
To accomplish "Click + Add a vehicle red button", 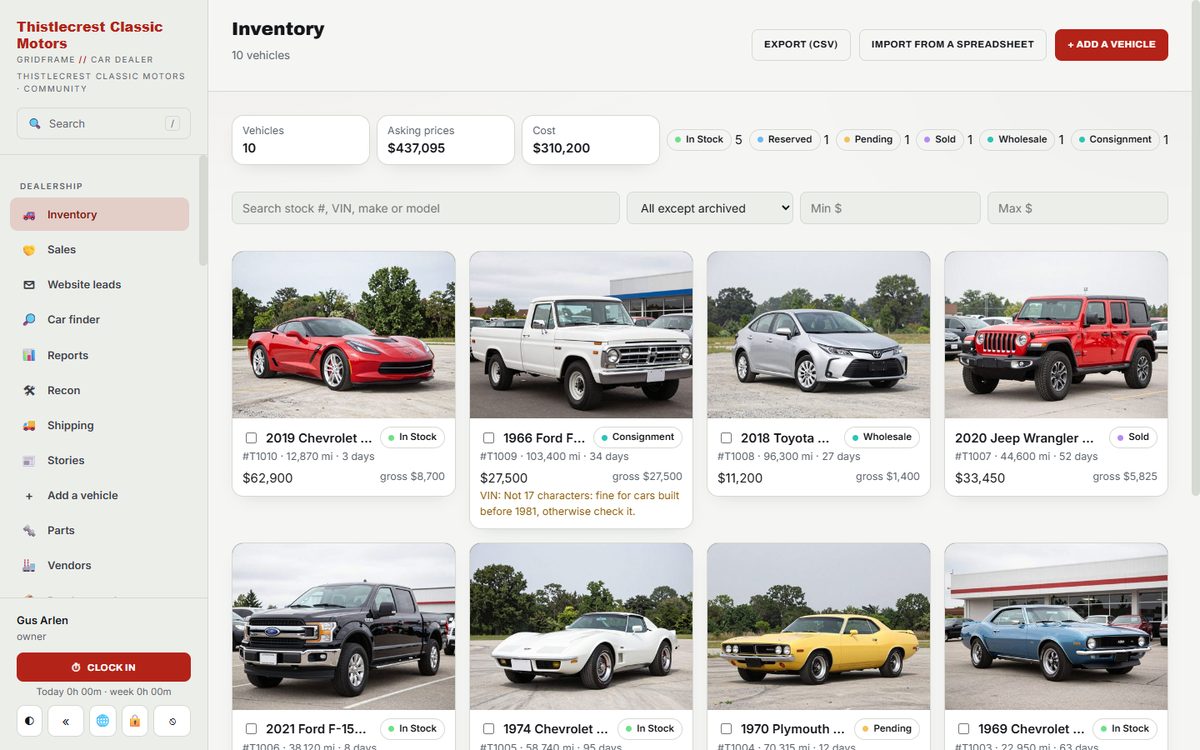I will [x=1111, y=45].
